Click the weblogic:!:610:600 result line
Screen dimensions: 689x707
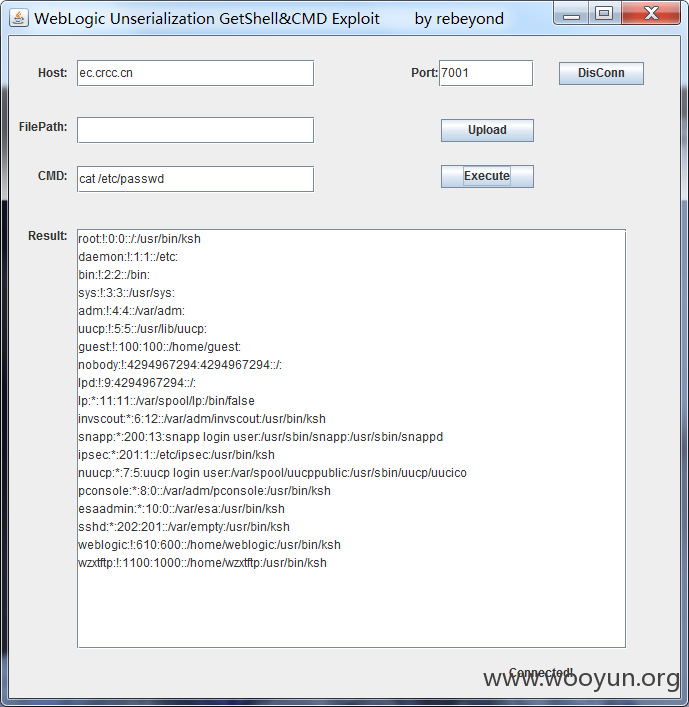[x=209, y=545]
